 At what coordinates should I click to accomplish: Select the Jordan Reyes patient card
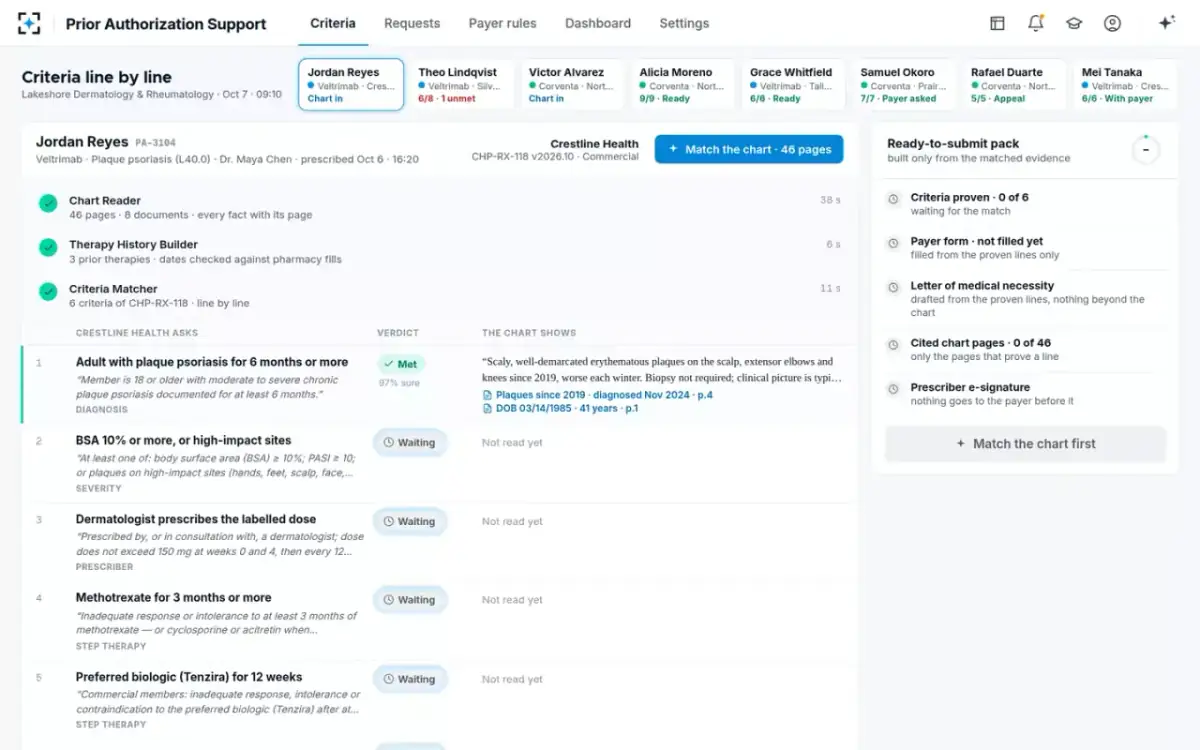(351, 84)
